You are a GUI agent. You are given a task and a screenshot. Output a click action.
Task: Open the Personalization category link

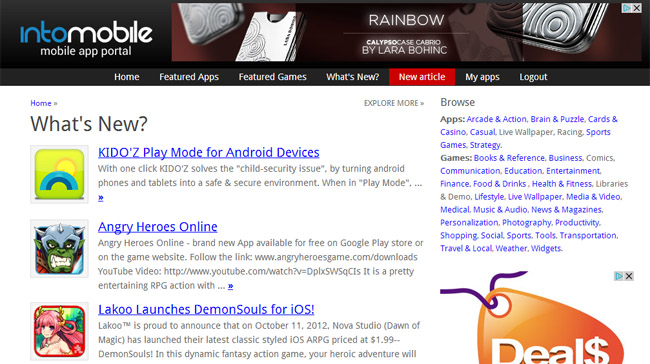click(x=469, y=222)
